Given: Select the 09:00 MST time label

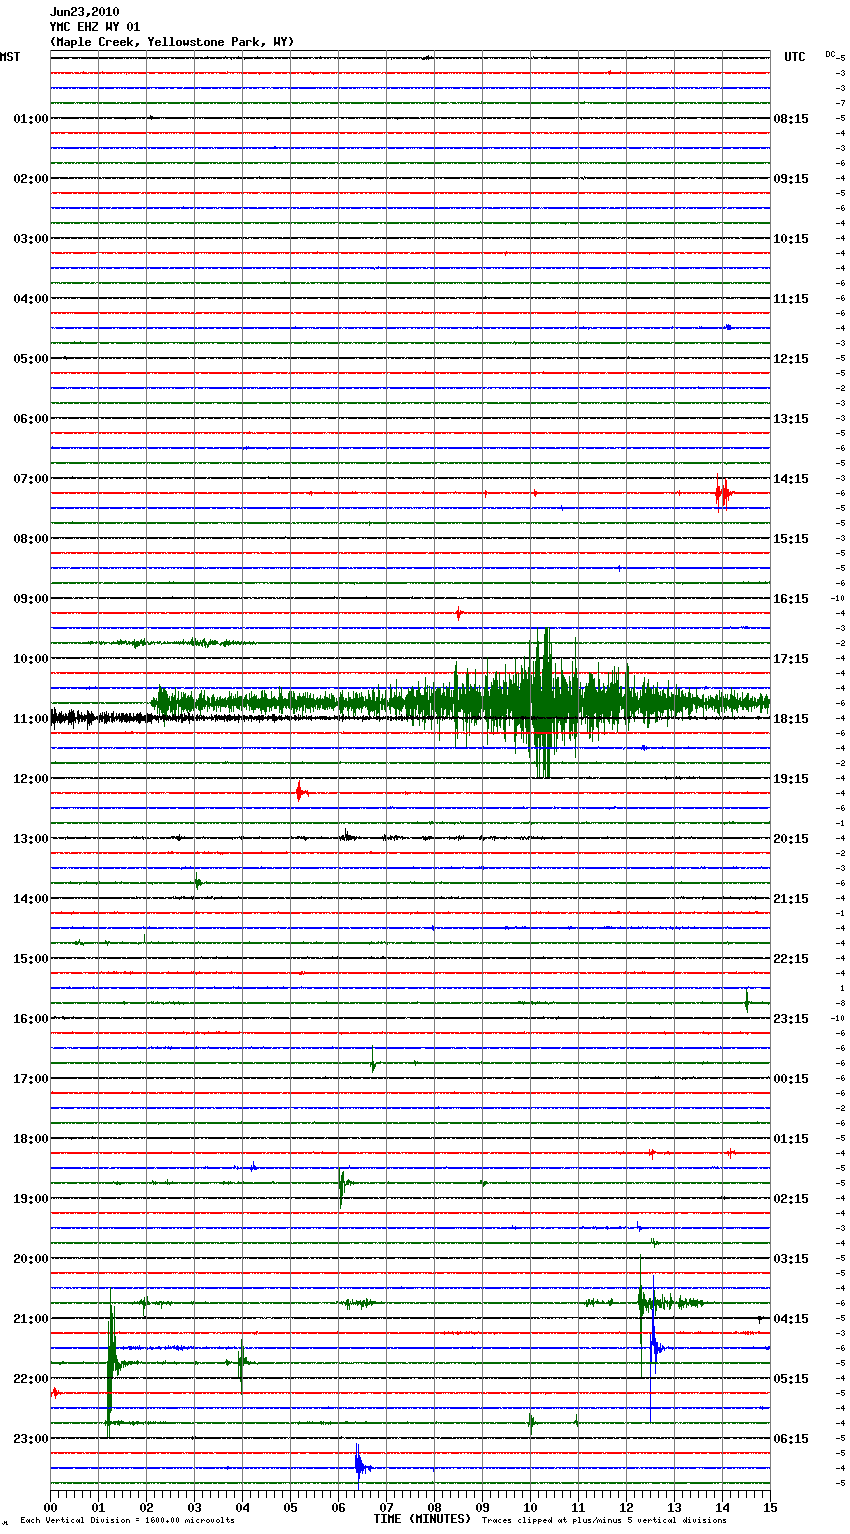Looking at the screenshot, I should 30,599.
